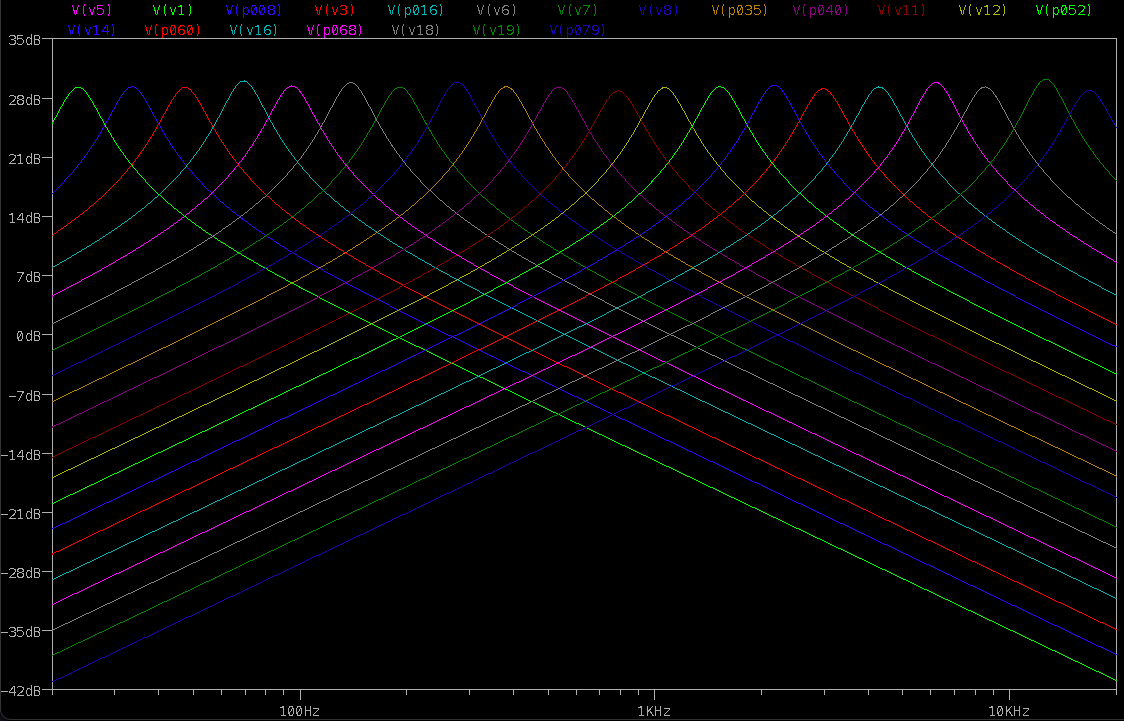
Task: Click the -14dB vertical axis label
Action: [x=21, y=454]
